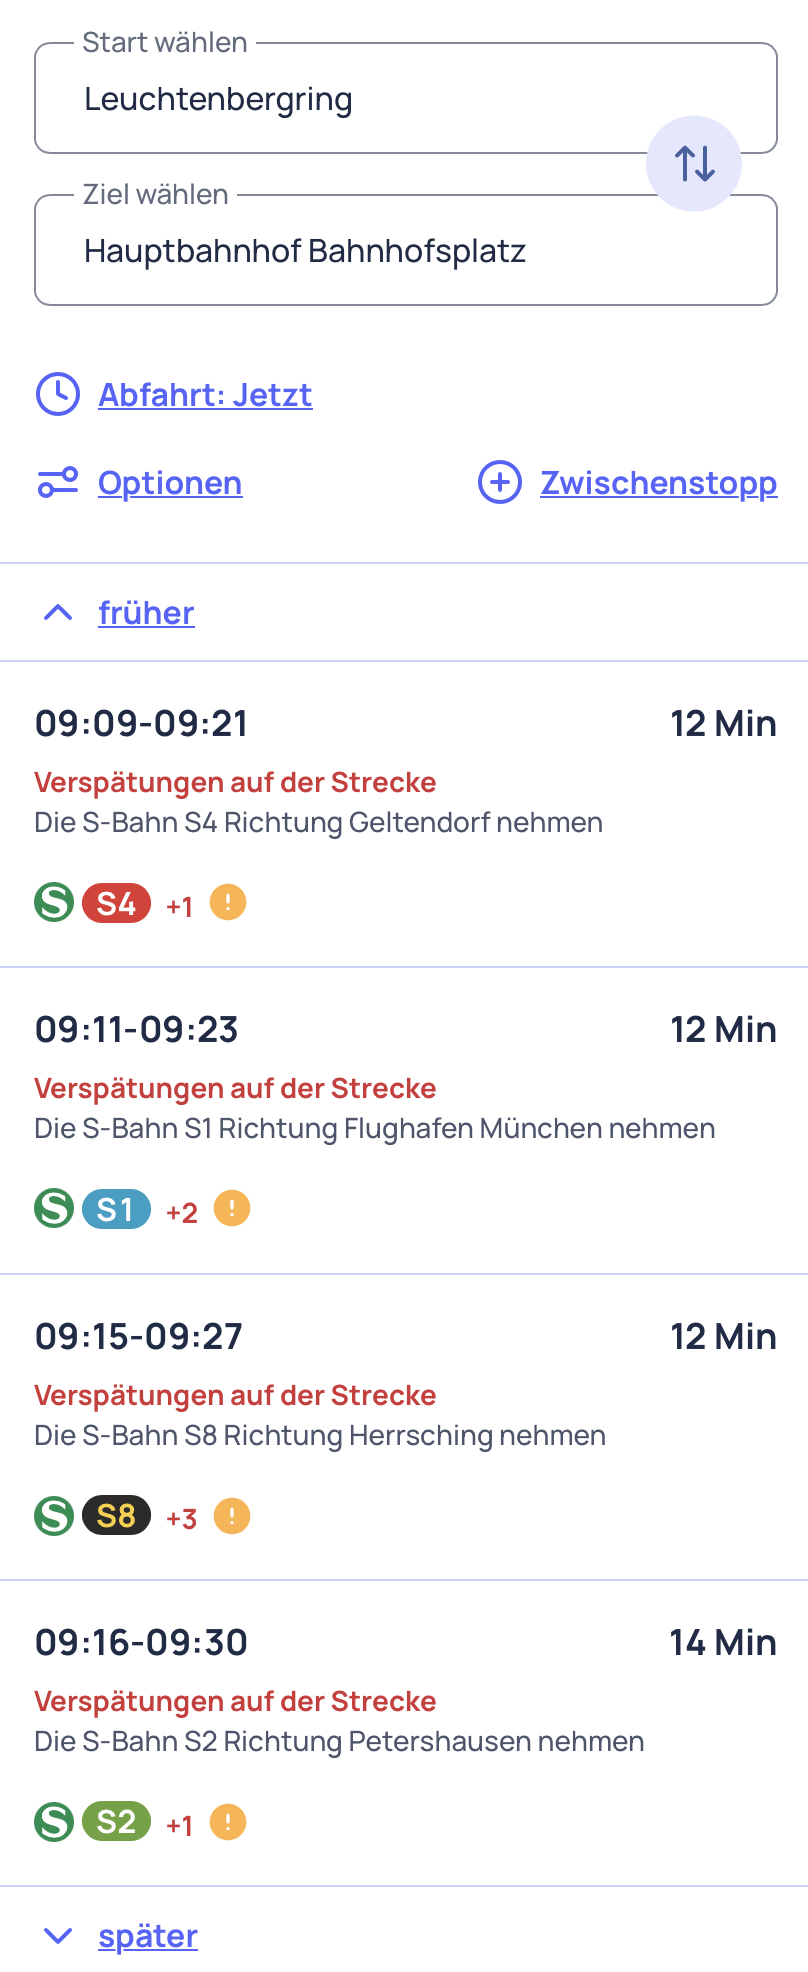The height and width of the screenshot is (1972, 808).
Task: Click the plus circle icon for Zwischenstopp
Action: (500, 483)
